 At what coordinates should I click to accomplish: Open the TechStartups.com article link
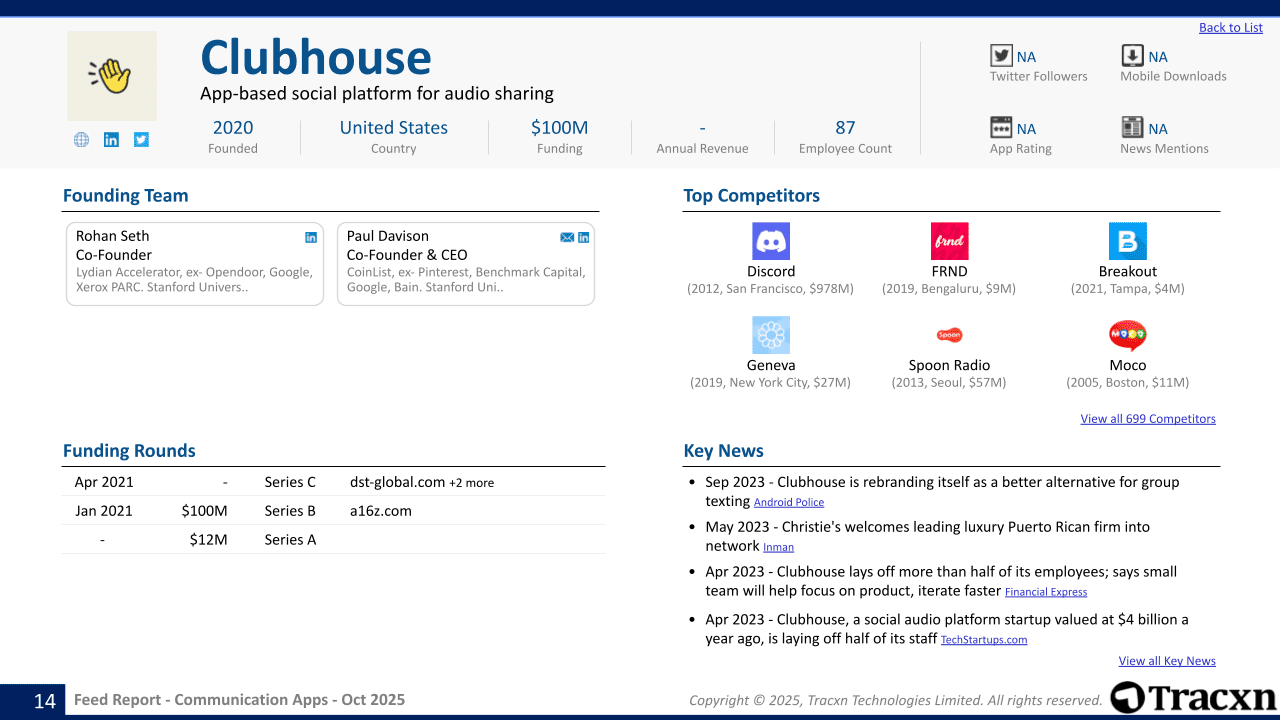pos(983,640)
